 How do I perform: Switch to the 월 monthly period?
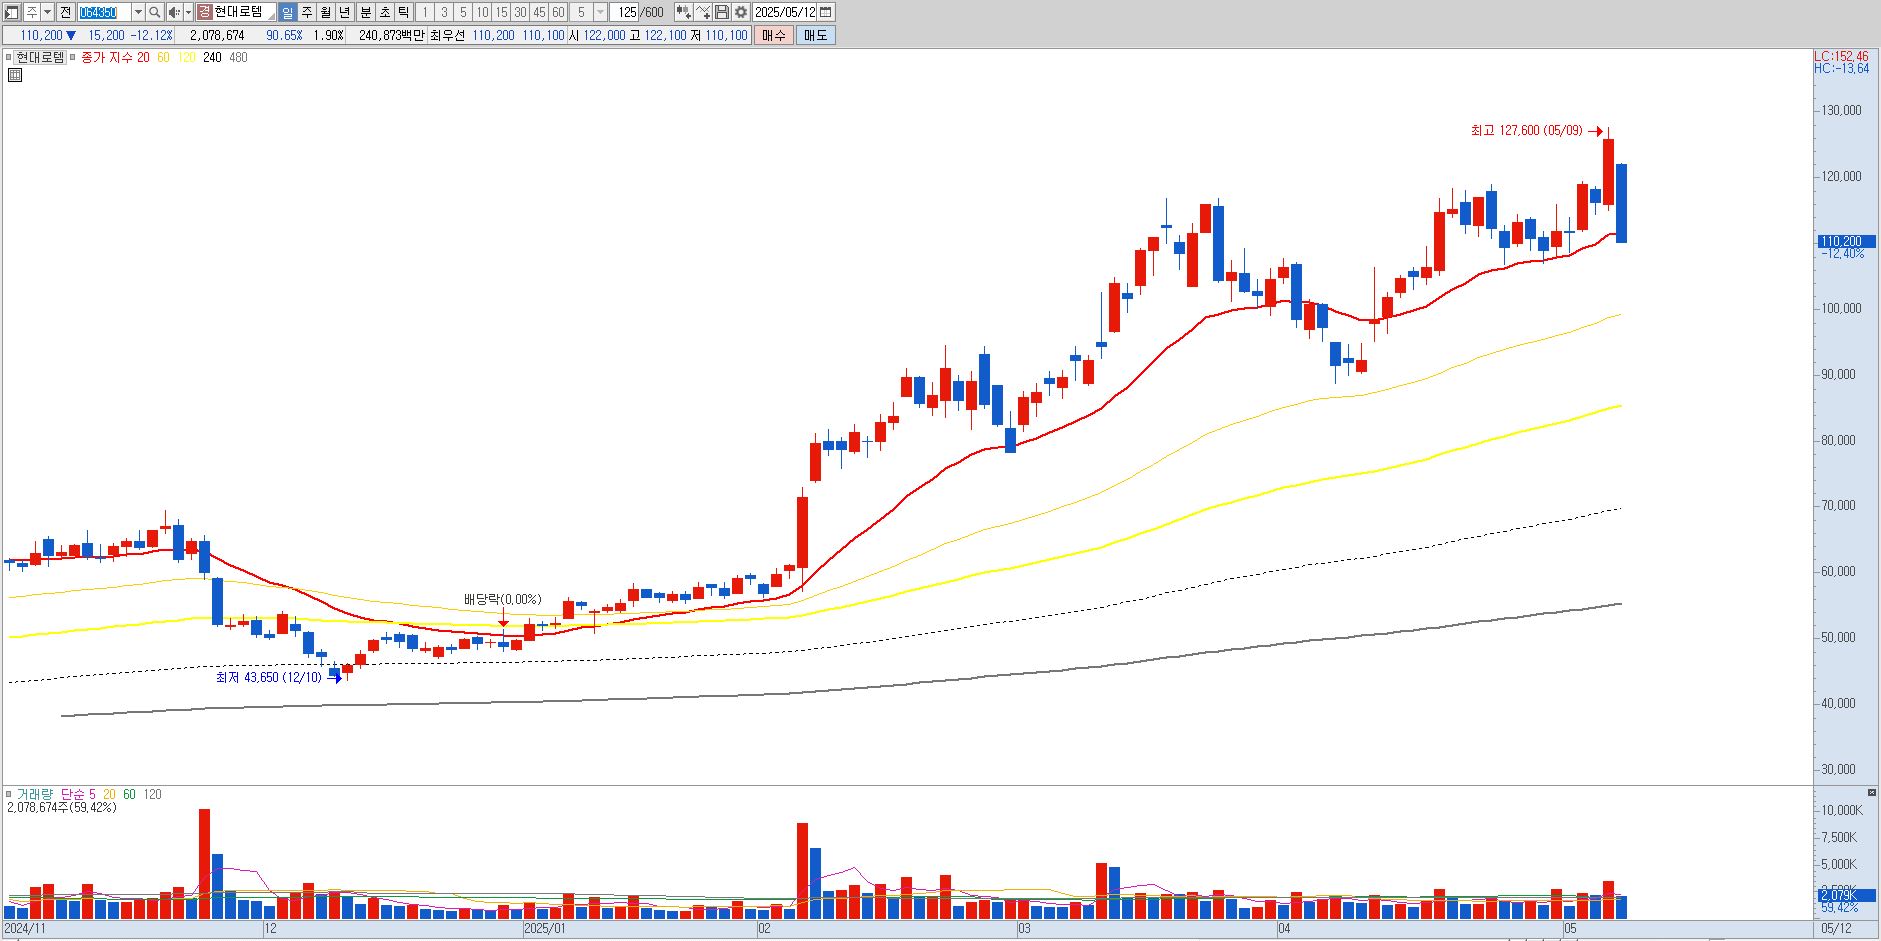point(325,12)
